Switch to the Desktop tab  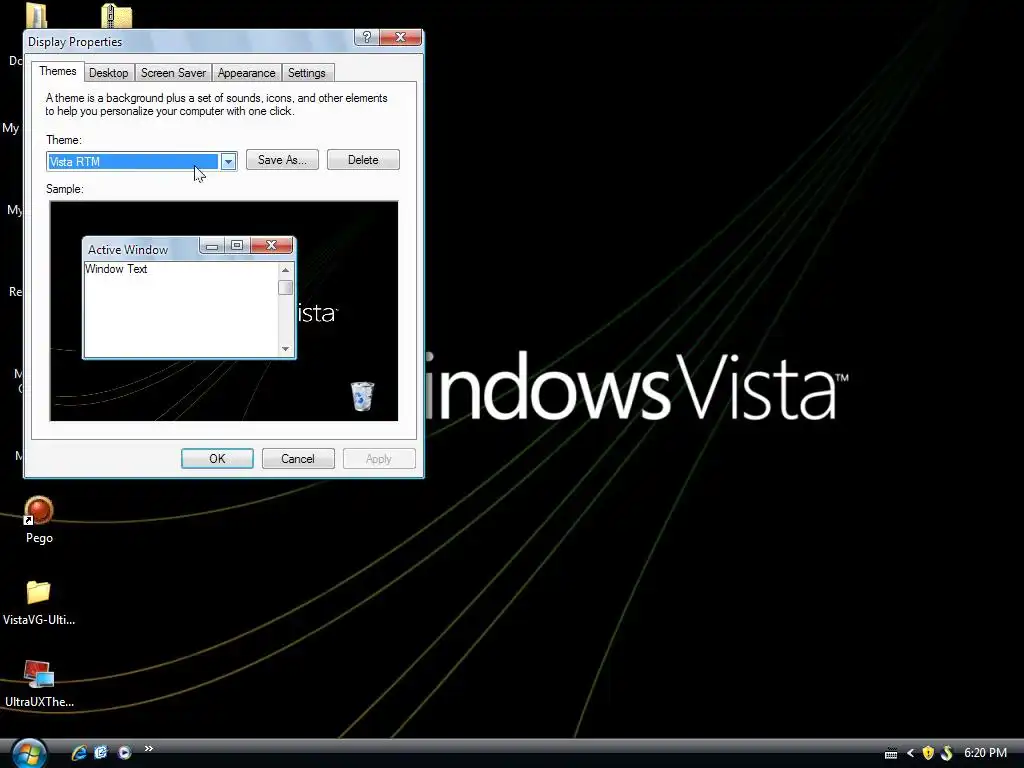point(108,73)
